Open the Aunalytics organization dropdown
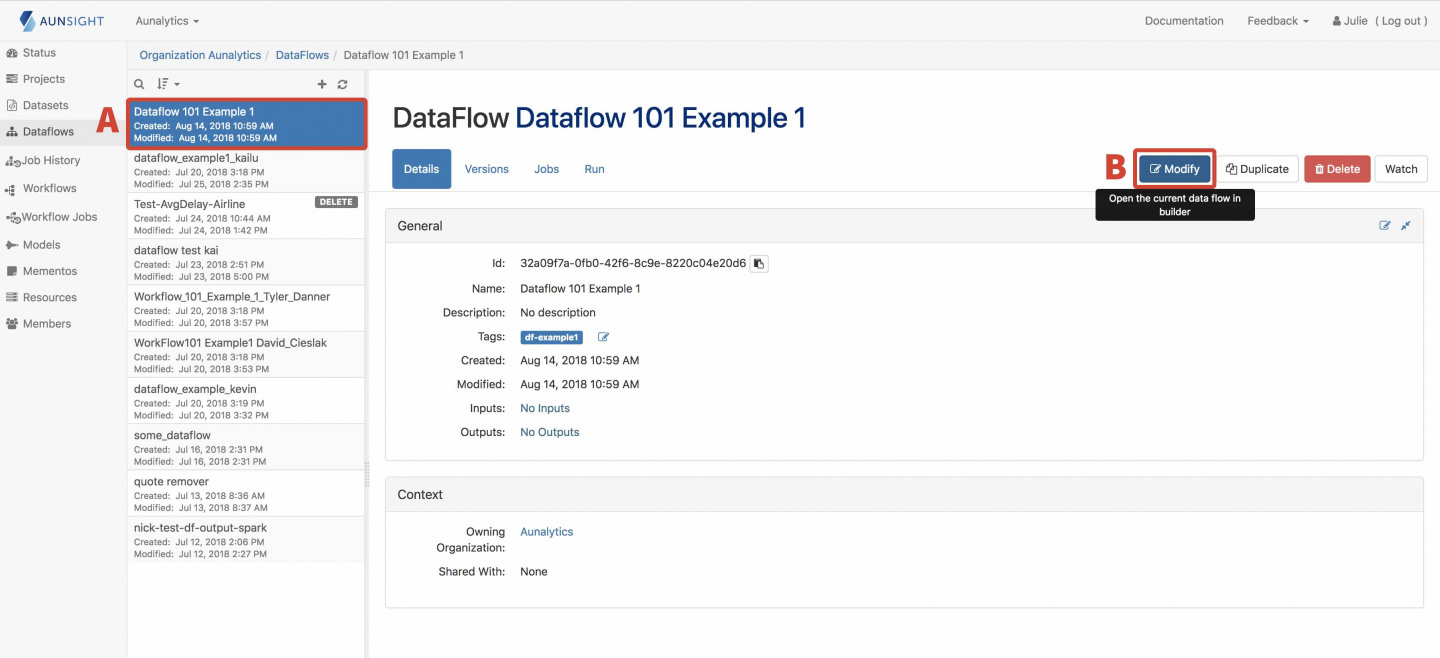The width and height of the screenshot is (1440, 658). click(x=167, y=21)
